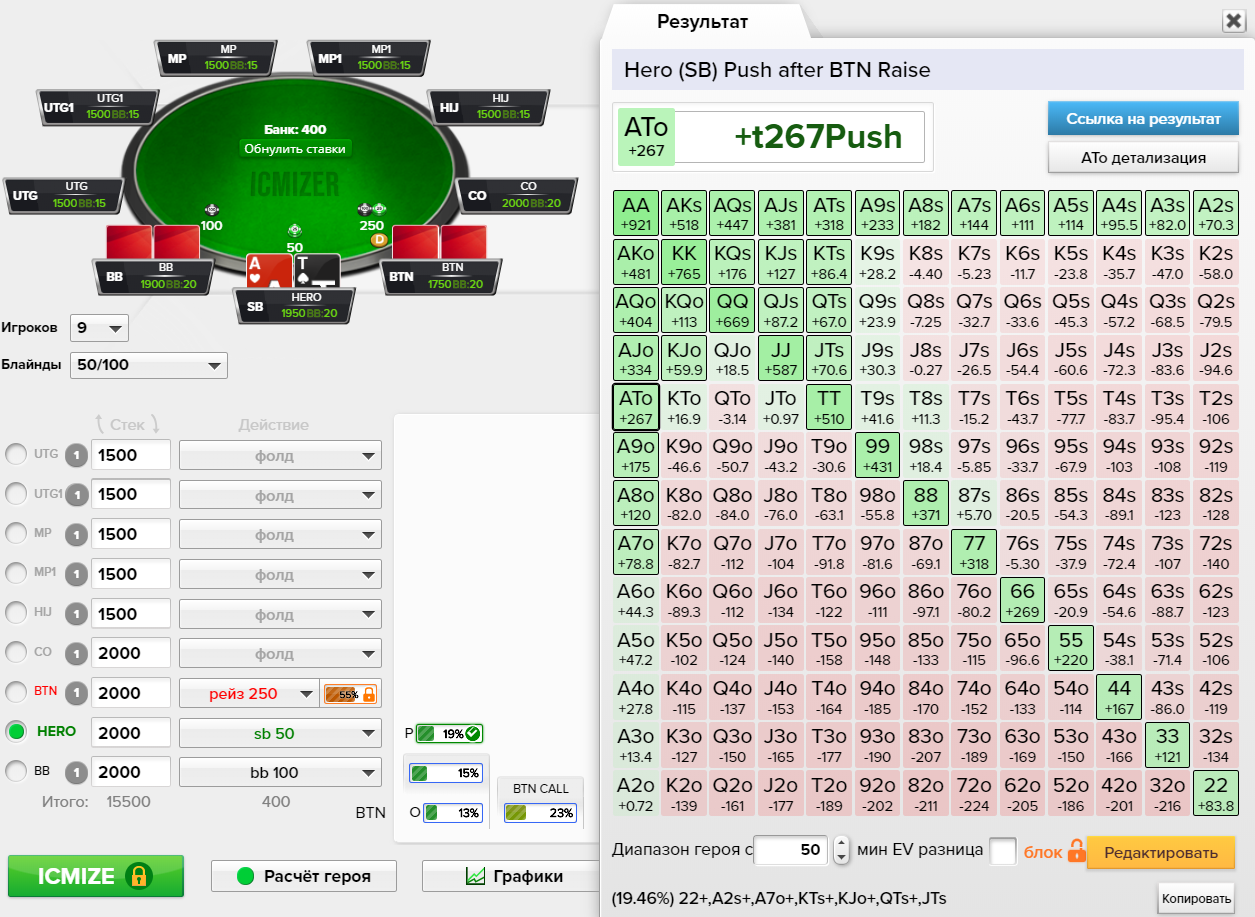Click the BTN 250 chip stack on table
Viewport: 1255px width, 917px height.
coord(372,209)
